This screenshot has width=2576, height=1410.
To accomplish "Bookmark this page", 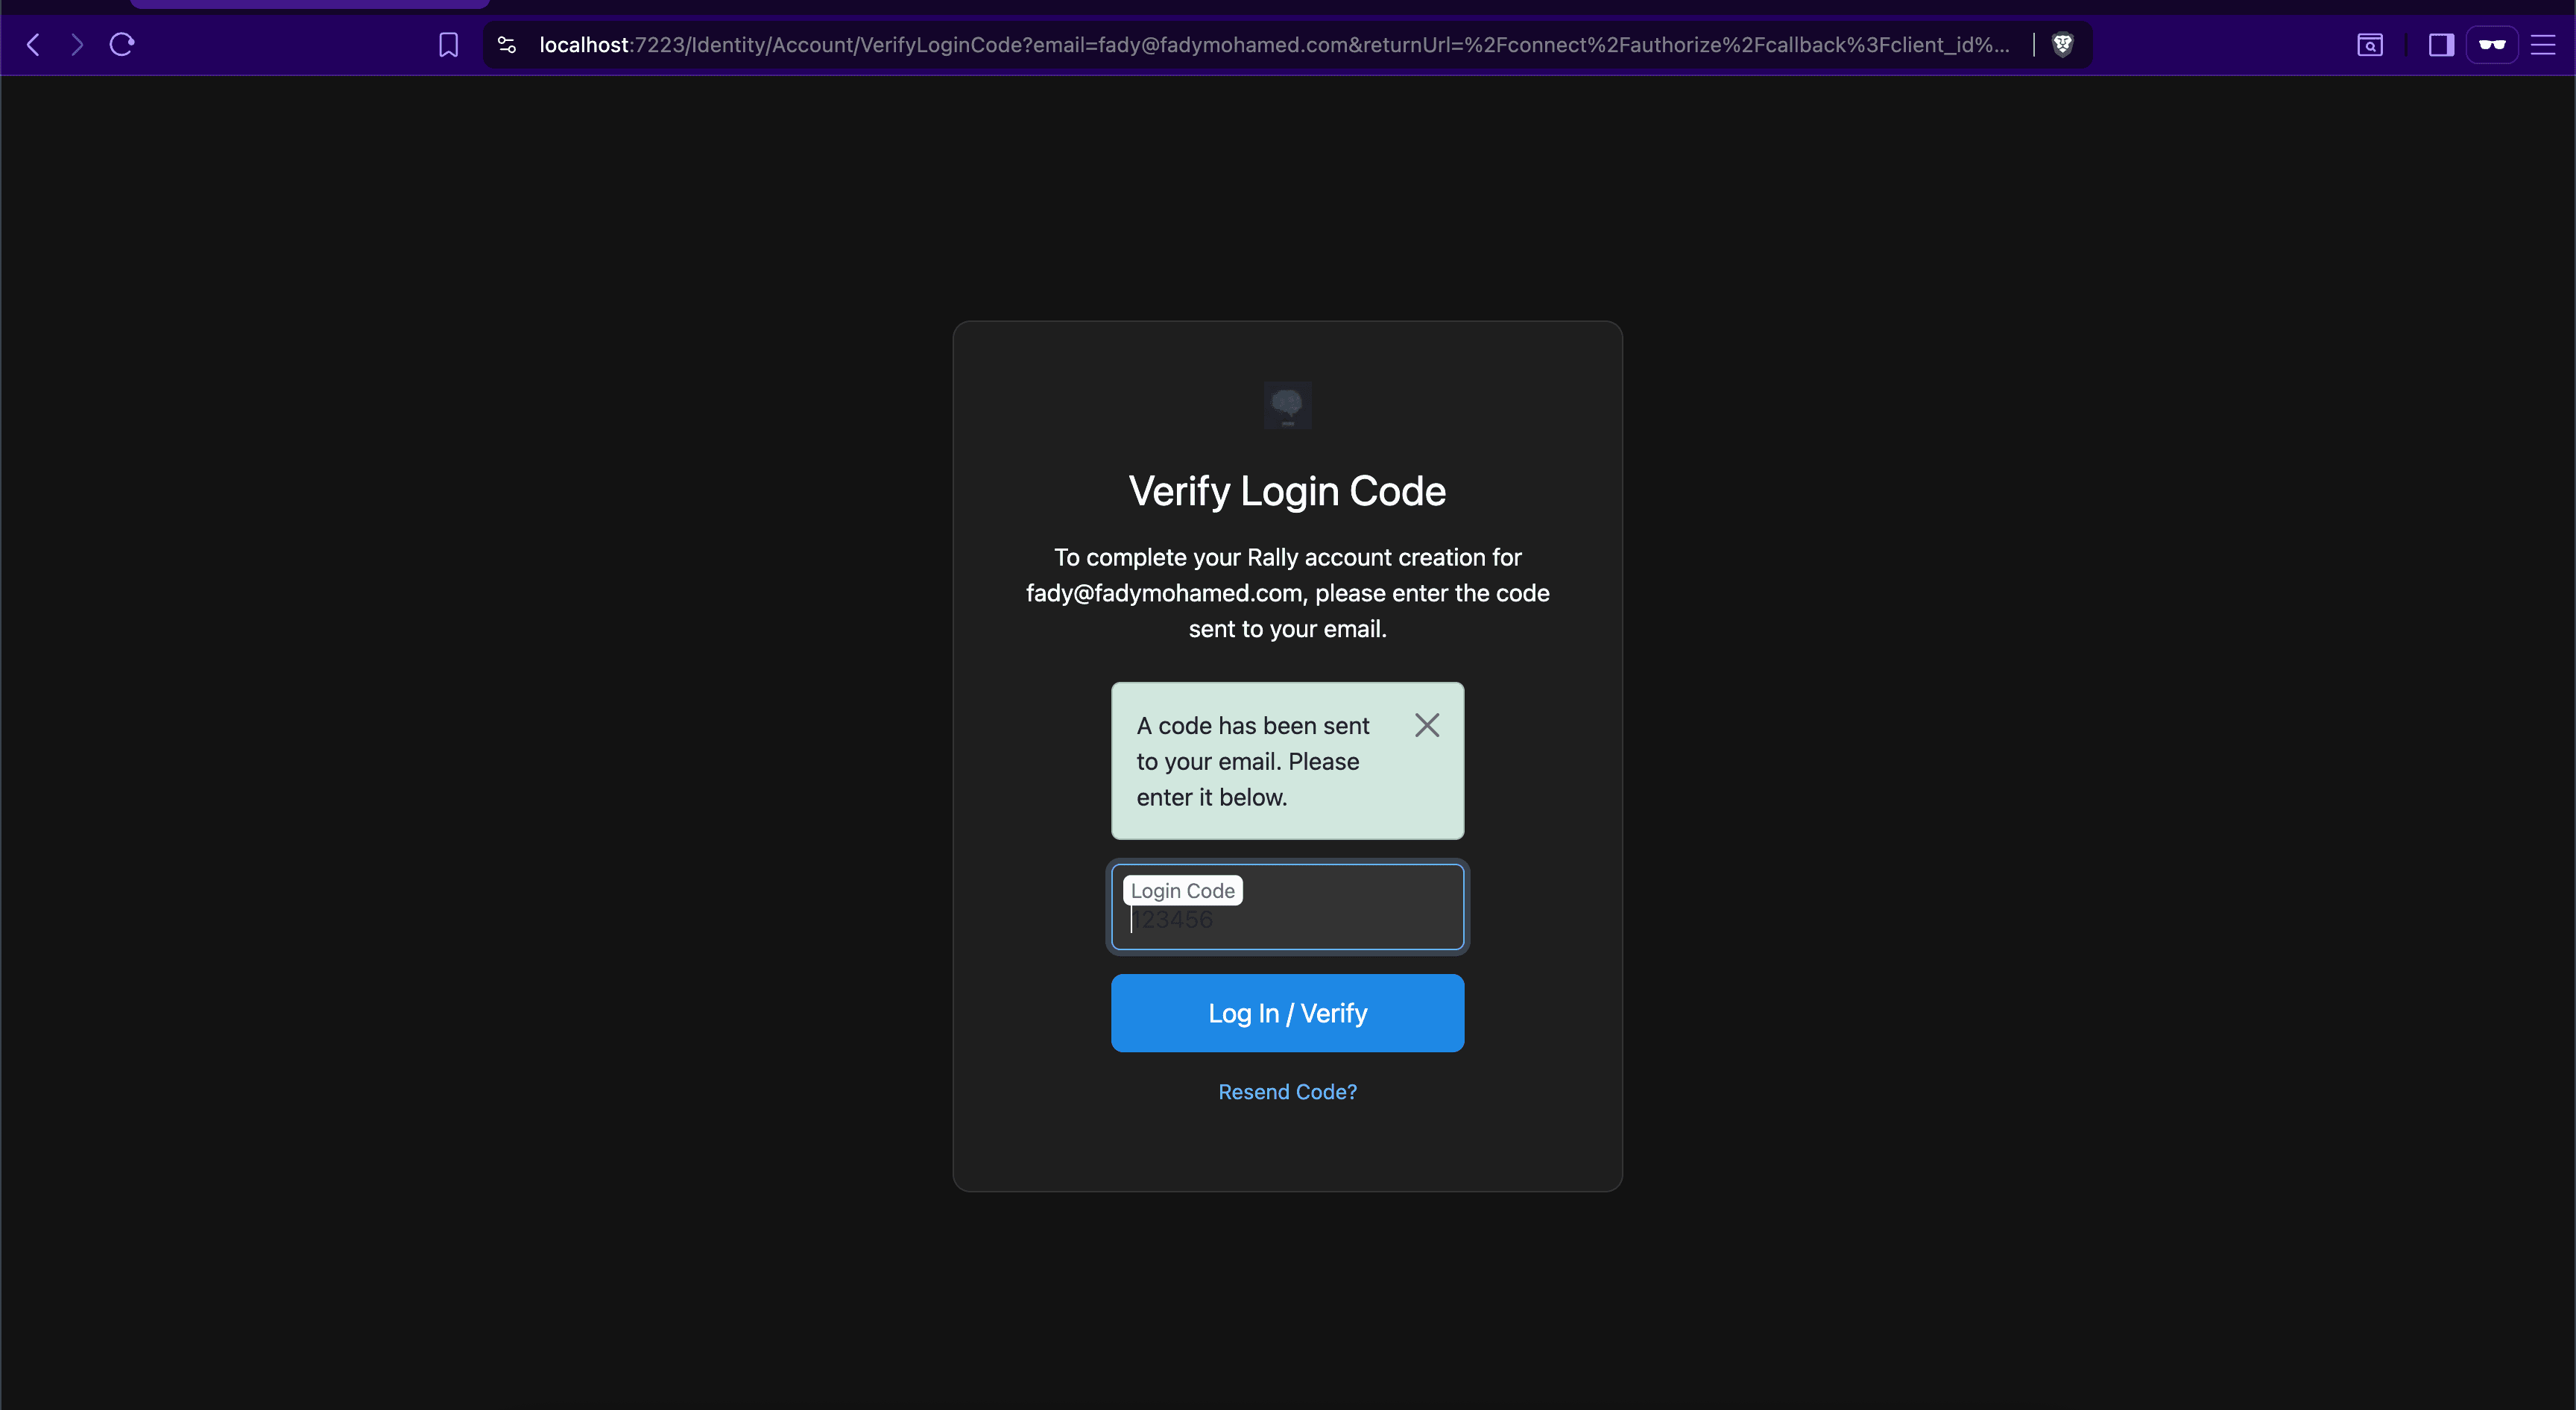I will 449,45.
